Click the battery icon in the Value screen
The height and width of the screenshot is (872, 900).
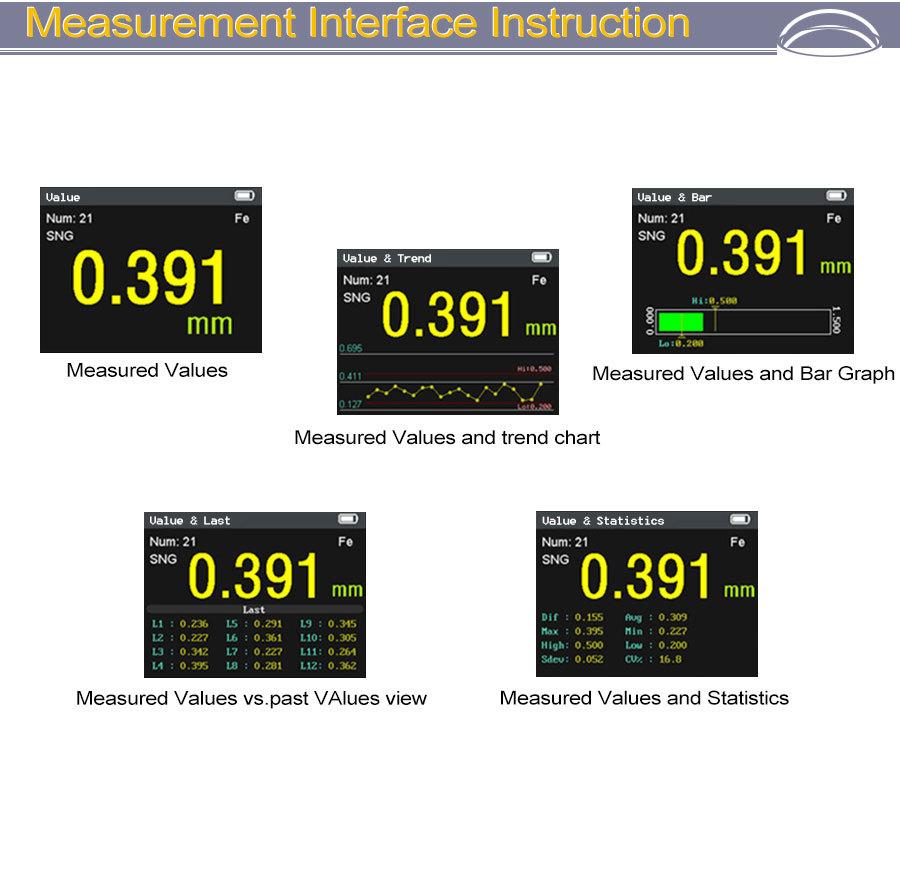coord(244,196)
